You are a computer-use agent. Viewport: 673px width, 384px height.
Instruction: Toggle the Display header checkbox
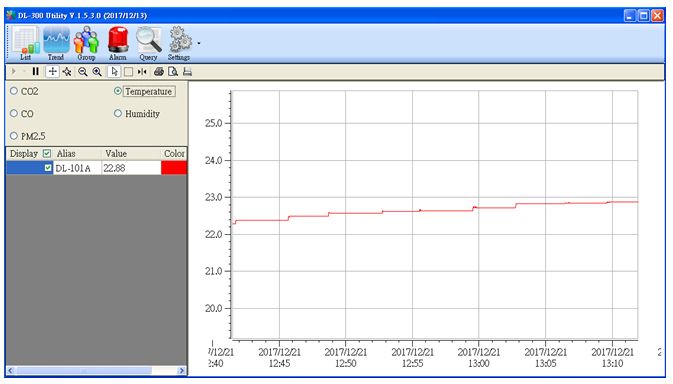tap(47, 153)
